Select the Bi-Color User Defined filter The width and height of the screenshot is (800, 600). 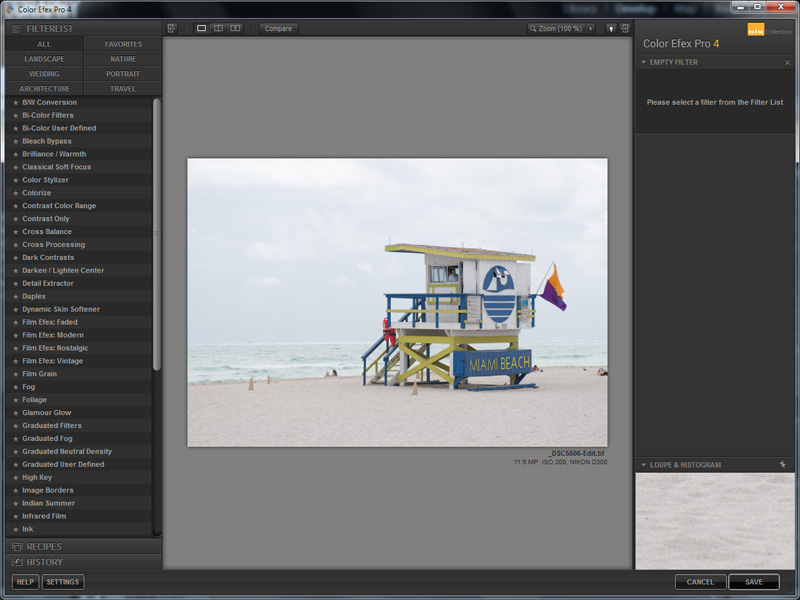click(x=79, y=128)
